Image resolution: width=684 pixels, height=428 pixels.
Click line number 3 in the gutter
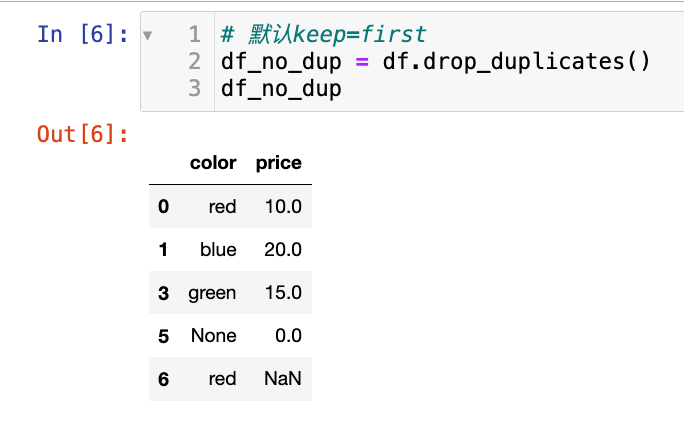tap(194, 89)
